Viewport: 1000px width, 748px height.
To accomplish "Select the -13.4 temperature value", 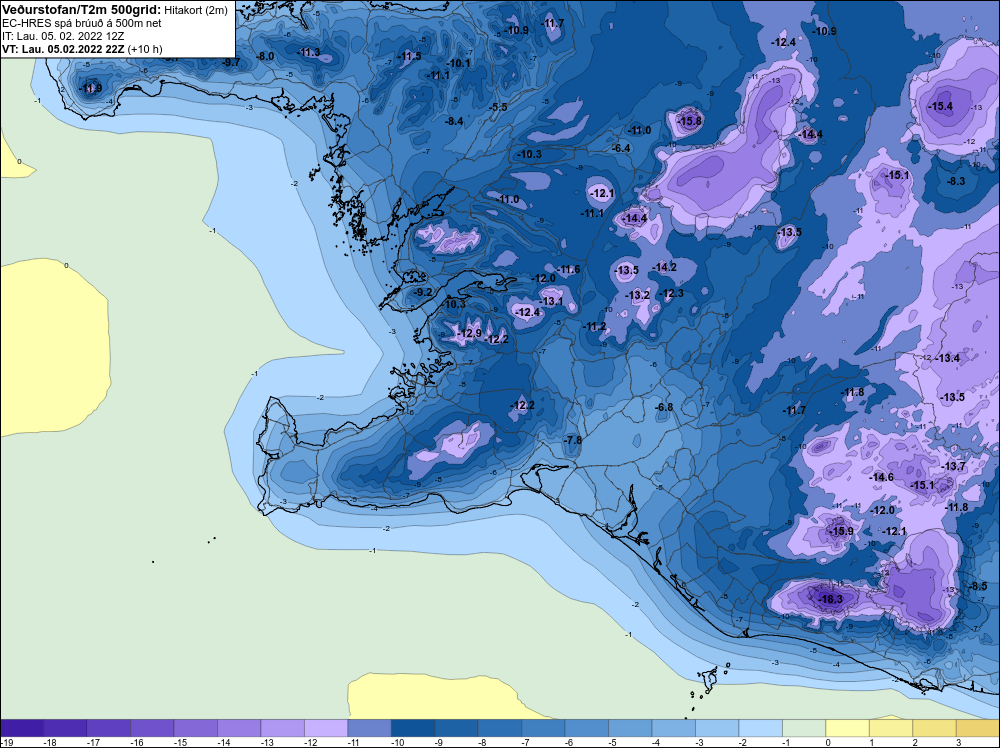I will [947, 358].
